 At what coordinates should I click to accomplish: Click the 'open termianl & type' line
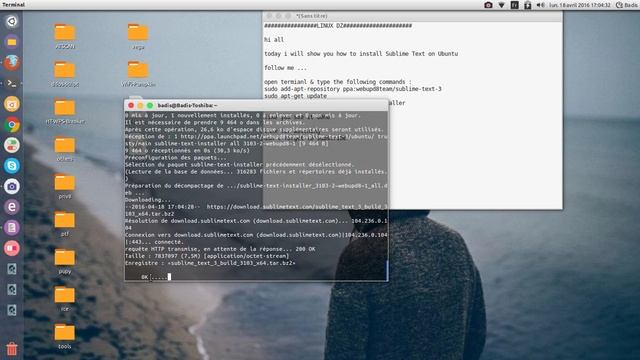[338, 82]
